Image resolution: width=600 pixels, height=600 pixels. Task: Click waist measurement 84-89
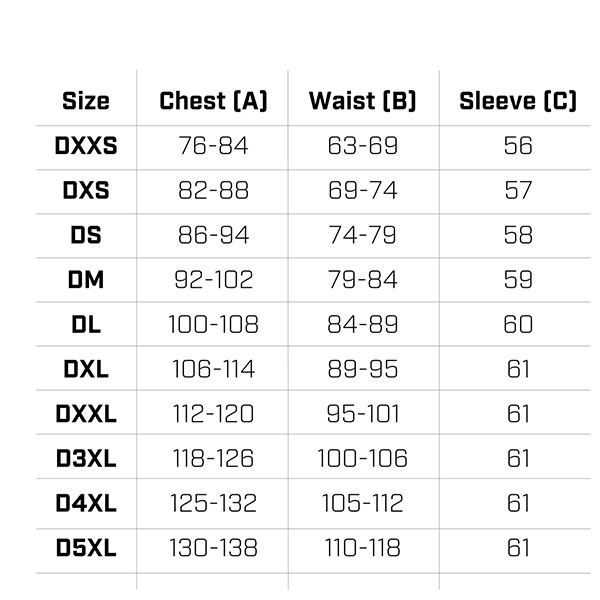coord(362,325)
